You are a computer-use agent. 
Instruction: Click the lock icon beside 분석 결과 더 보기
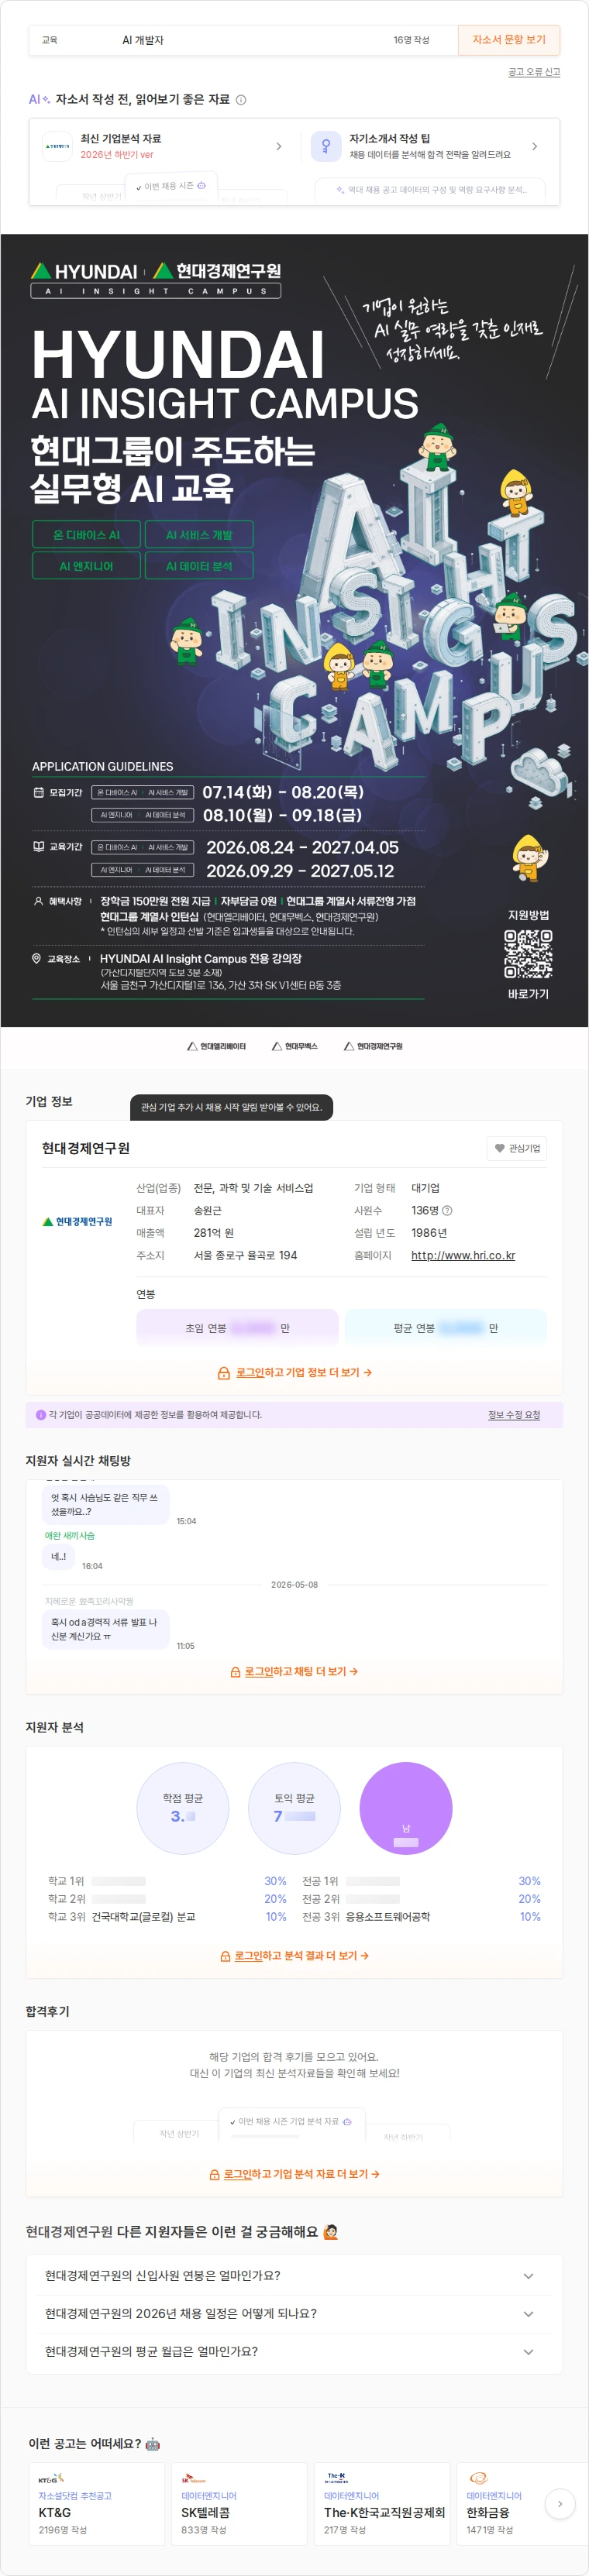tap(225, 1956)
